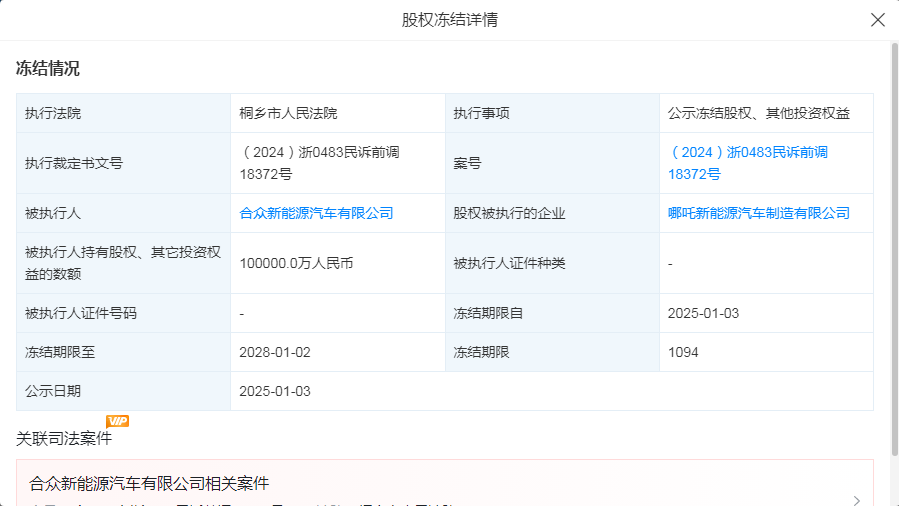The image size is (899, 506).
Task: Click the 冻结情况 section heading
Action: tap(48, 69)
